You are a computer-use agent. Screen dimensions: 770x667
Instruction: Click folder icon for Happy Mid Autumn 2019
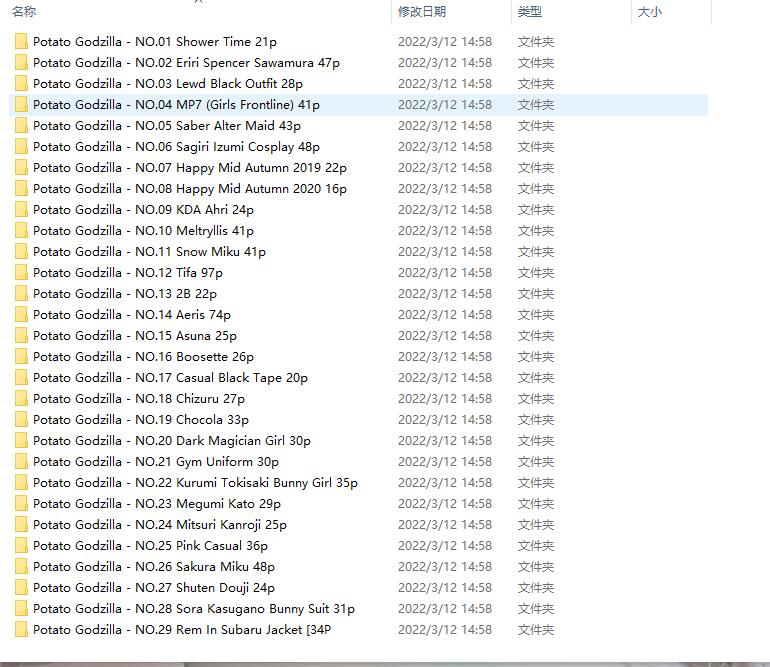(21, 167)
